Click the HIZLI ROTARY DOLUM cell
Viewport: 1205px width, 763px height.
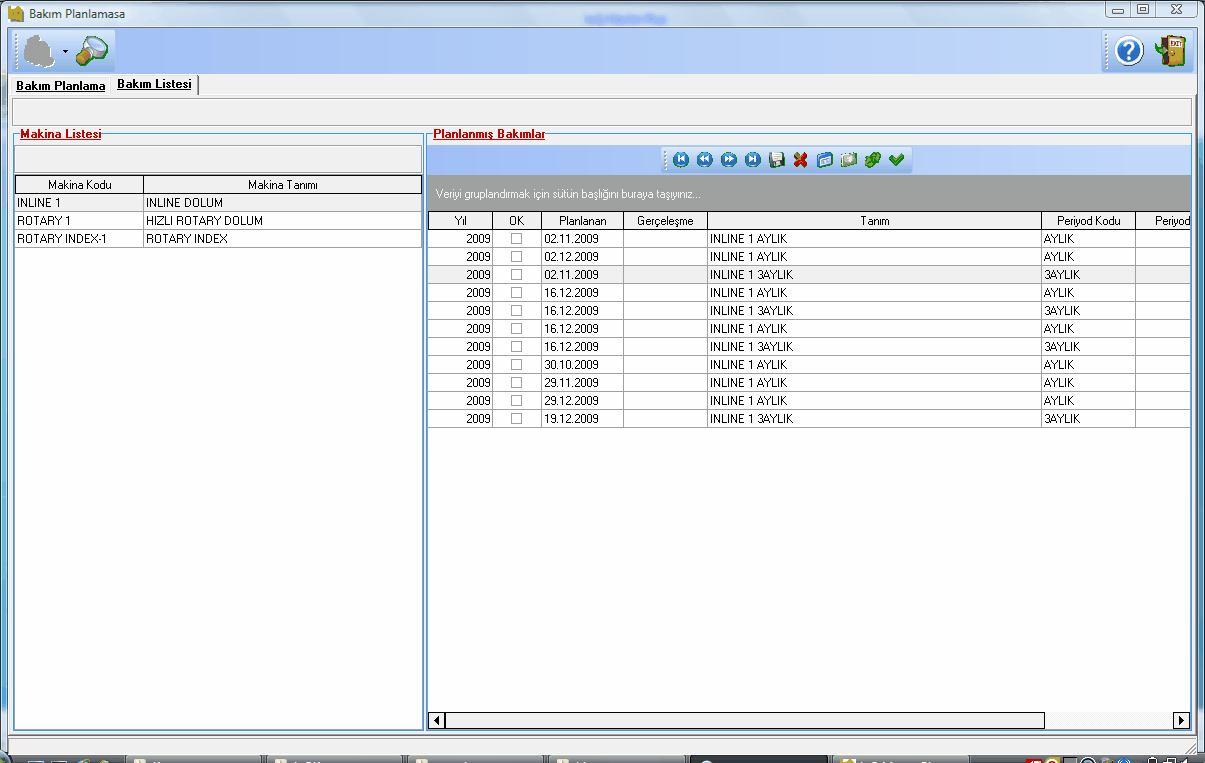coord(282,221)
